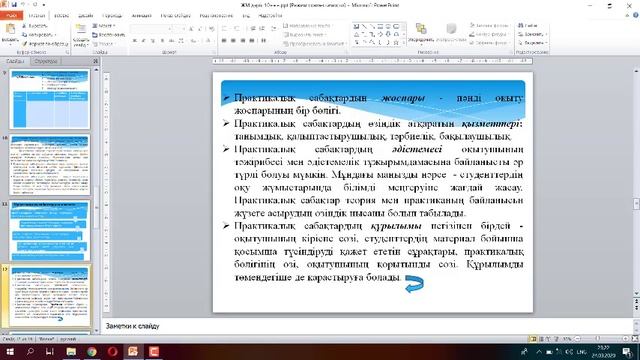640x360 pixels.
Task: Collapse the ribbon with the caret icon
Action: tap(627, 15)
